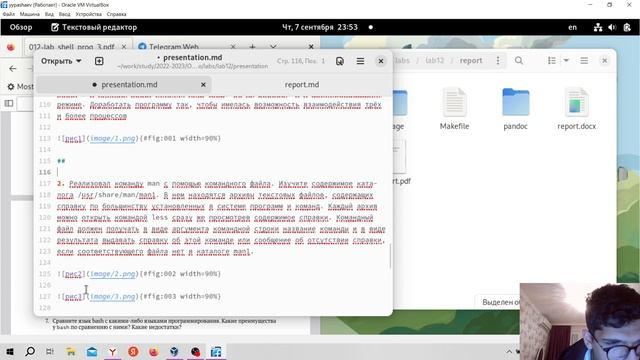Open the VirtualBox Ввод menu
The height and width of the screenshot is (360, 640).
pyautogui.click(x=64, y=14)
